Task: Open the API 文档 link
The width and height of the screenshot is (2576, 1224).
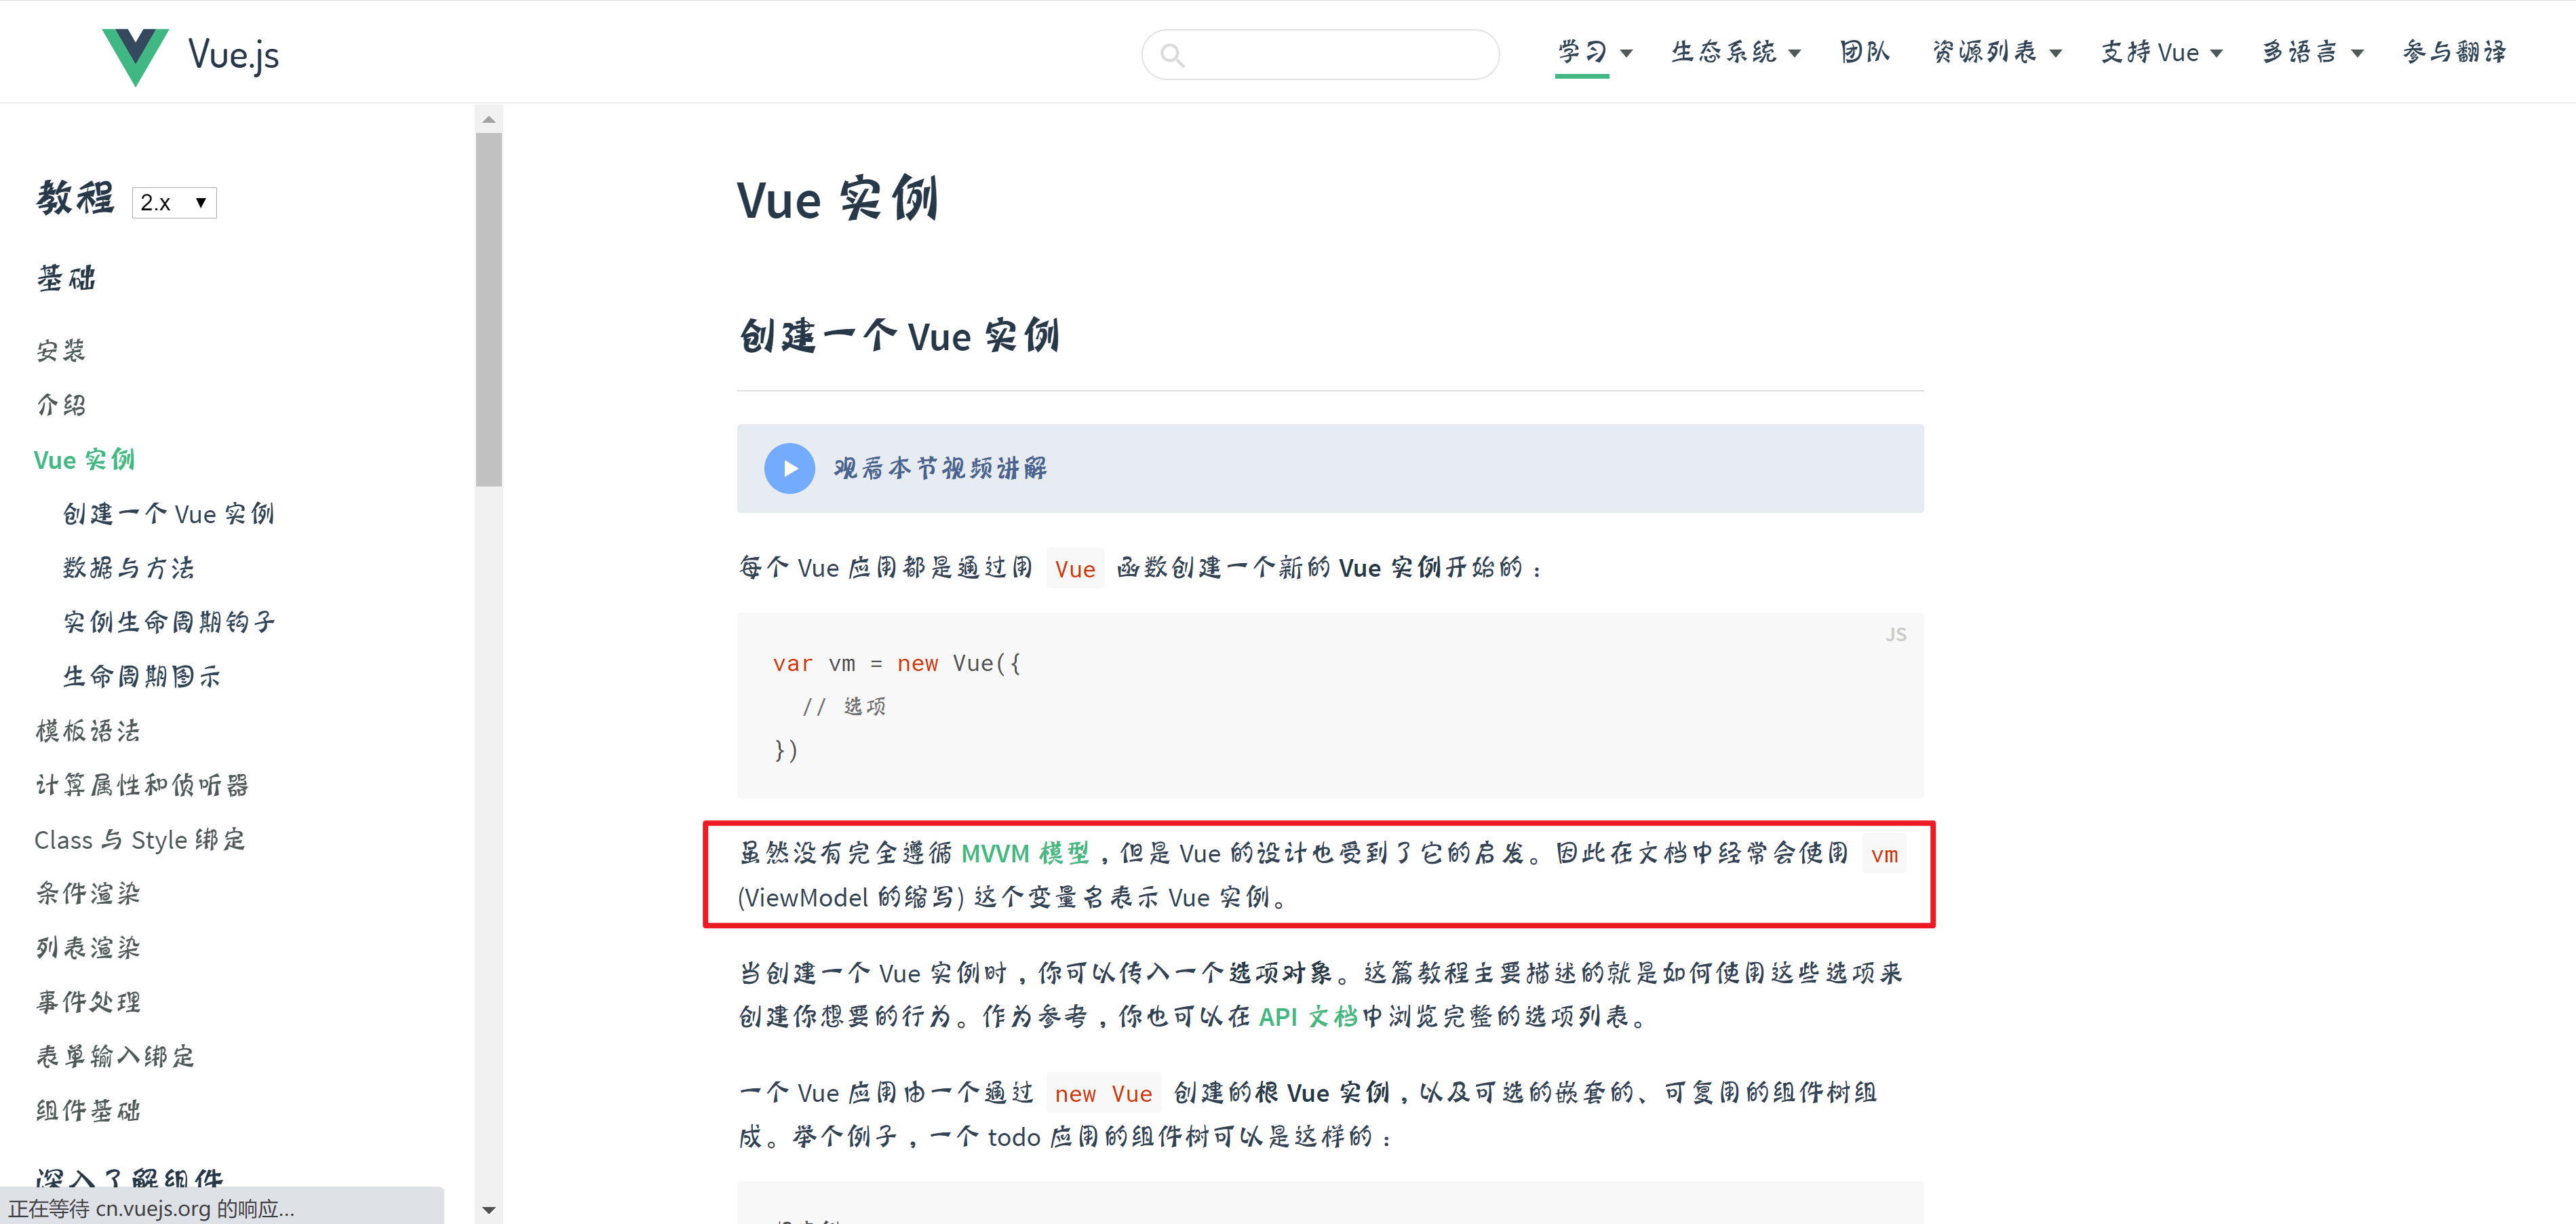Action: pos(1307,1017)
